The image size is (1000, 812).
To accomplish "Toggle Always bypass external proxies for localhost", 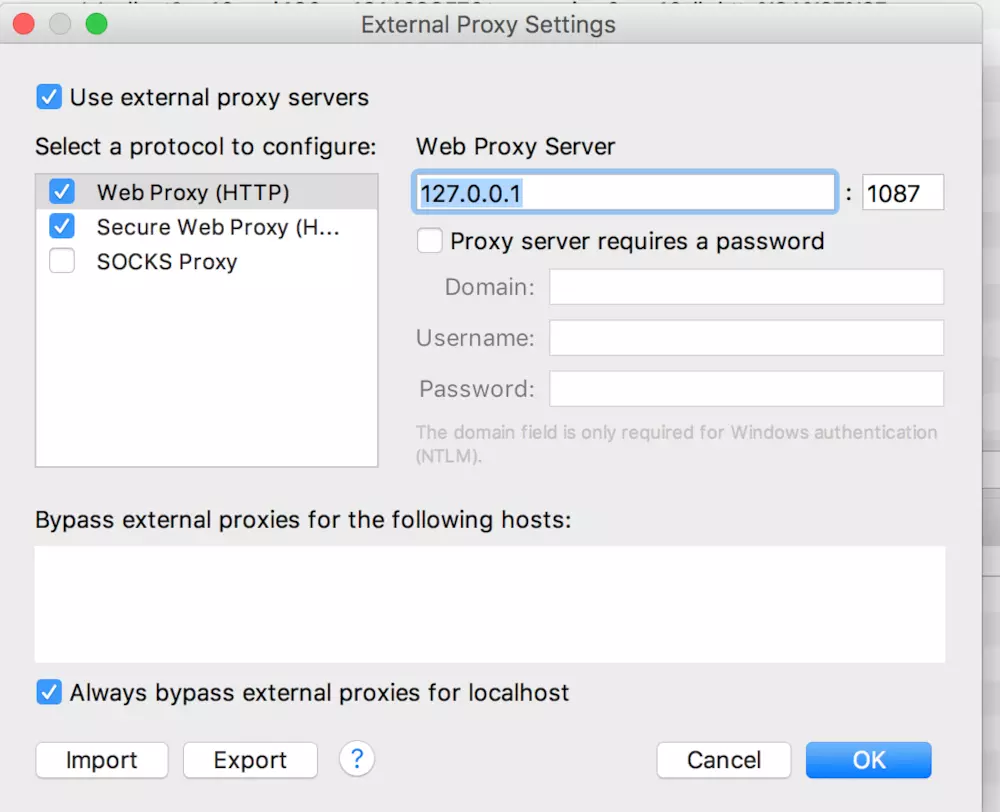I will coord(48,692).
